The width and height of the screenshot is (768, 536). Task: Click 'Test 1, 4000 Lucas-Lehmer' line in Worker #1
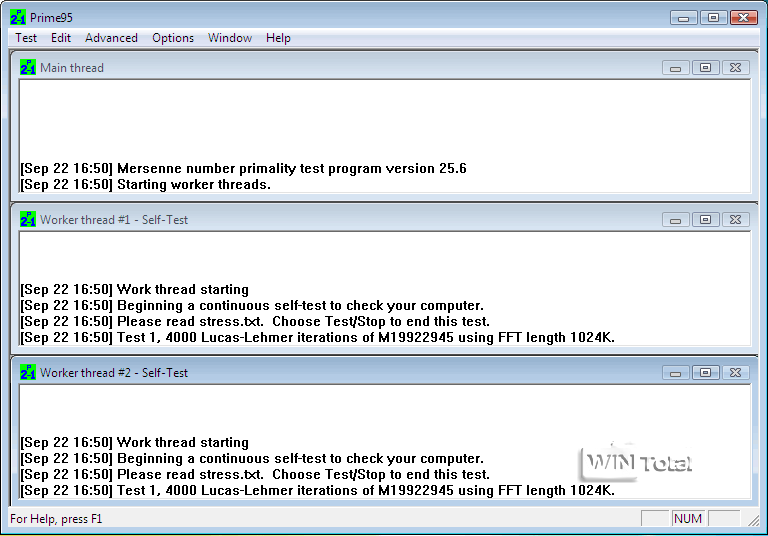(x=317, y=338)
